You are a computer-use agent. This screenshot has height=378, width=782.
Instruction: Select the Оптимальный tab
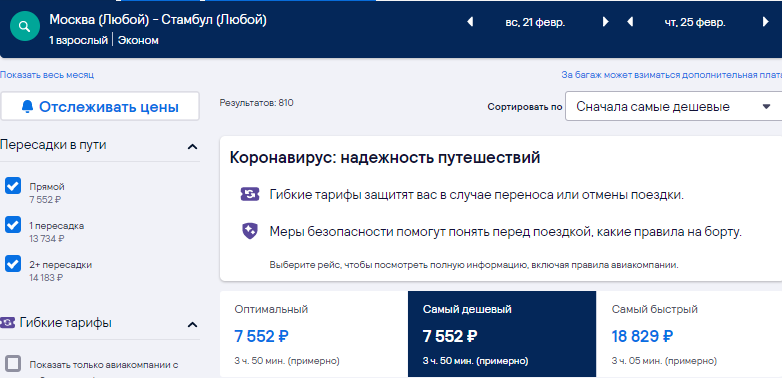[314, 334]
